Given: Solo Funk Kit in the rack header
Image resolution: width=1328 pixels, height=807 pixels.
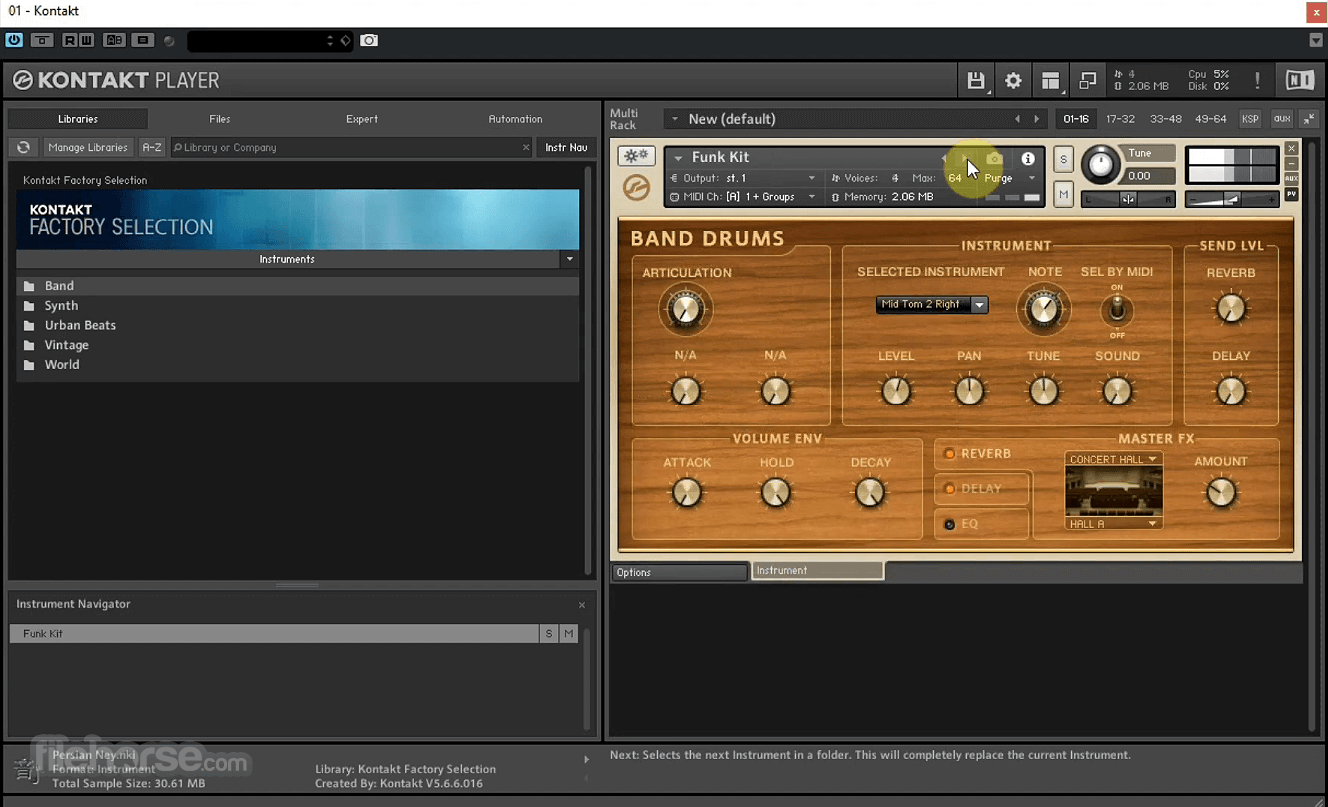Looking at the screenshot, I should coord(1063,159).
